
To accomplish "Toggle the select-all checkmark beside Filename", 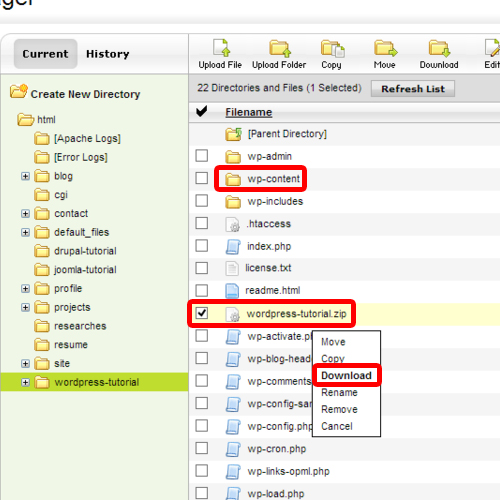I will [202, 112].
